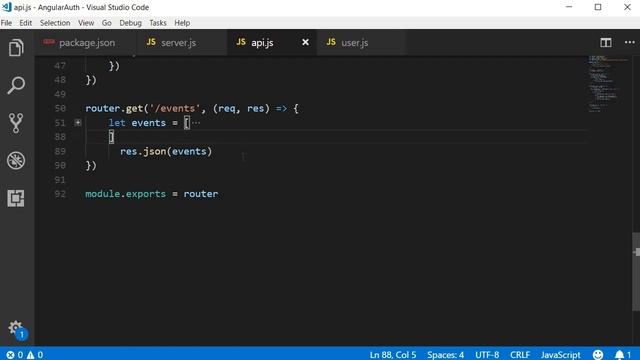Viewport: 640px width, 360px height.
Task: Click 'let events' on line 51
Action: pyautogui.click(x=137, y=123)
